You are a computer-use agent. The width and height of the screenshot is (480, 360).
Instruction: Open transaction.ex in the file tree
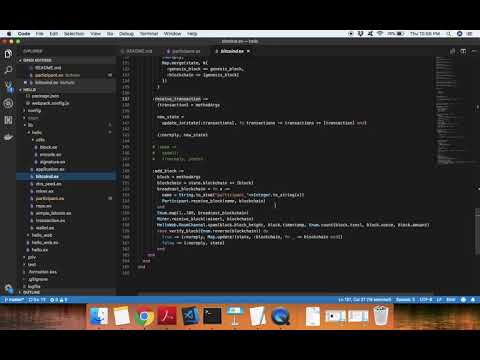point(50,220)
